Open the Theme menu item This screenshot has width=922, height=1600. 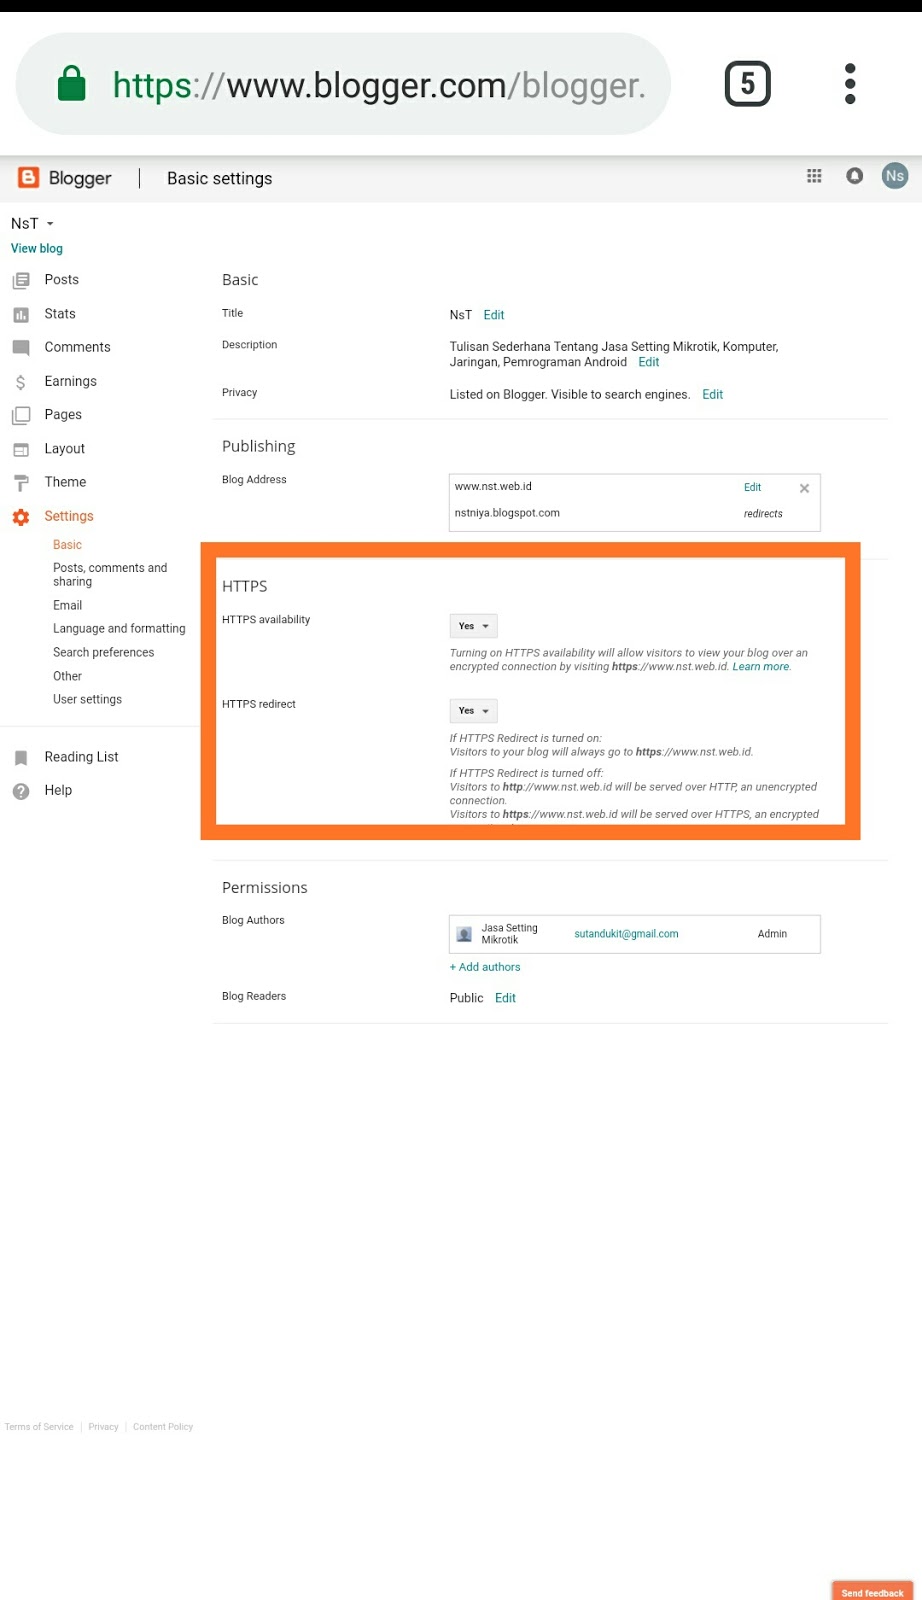tap(65, 482)
